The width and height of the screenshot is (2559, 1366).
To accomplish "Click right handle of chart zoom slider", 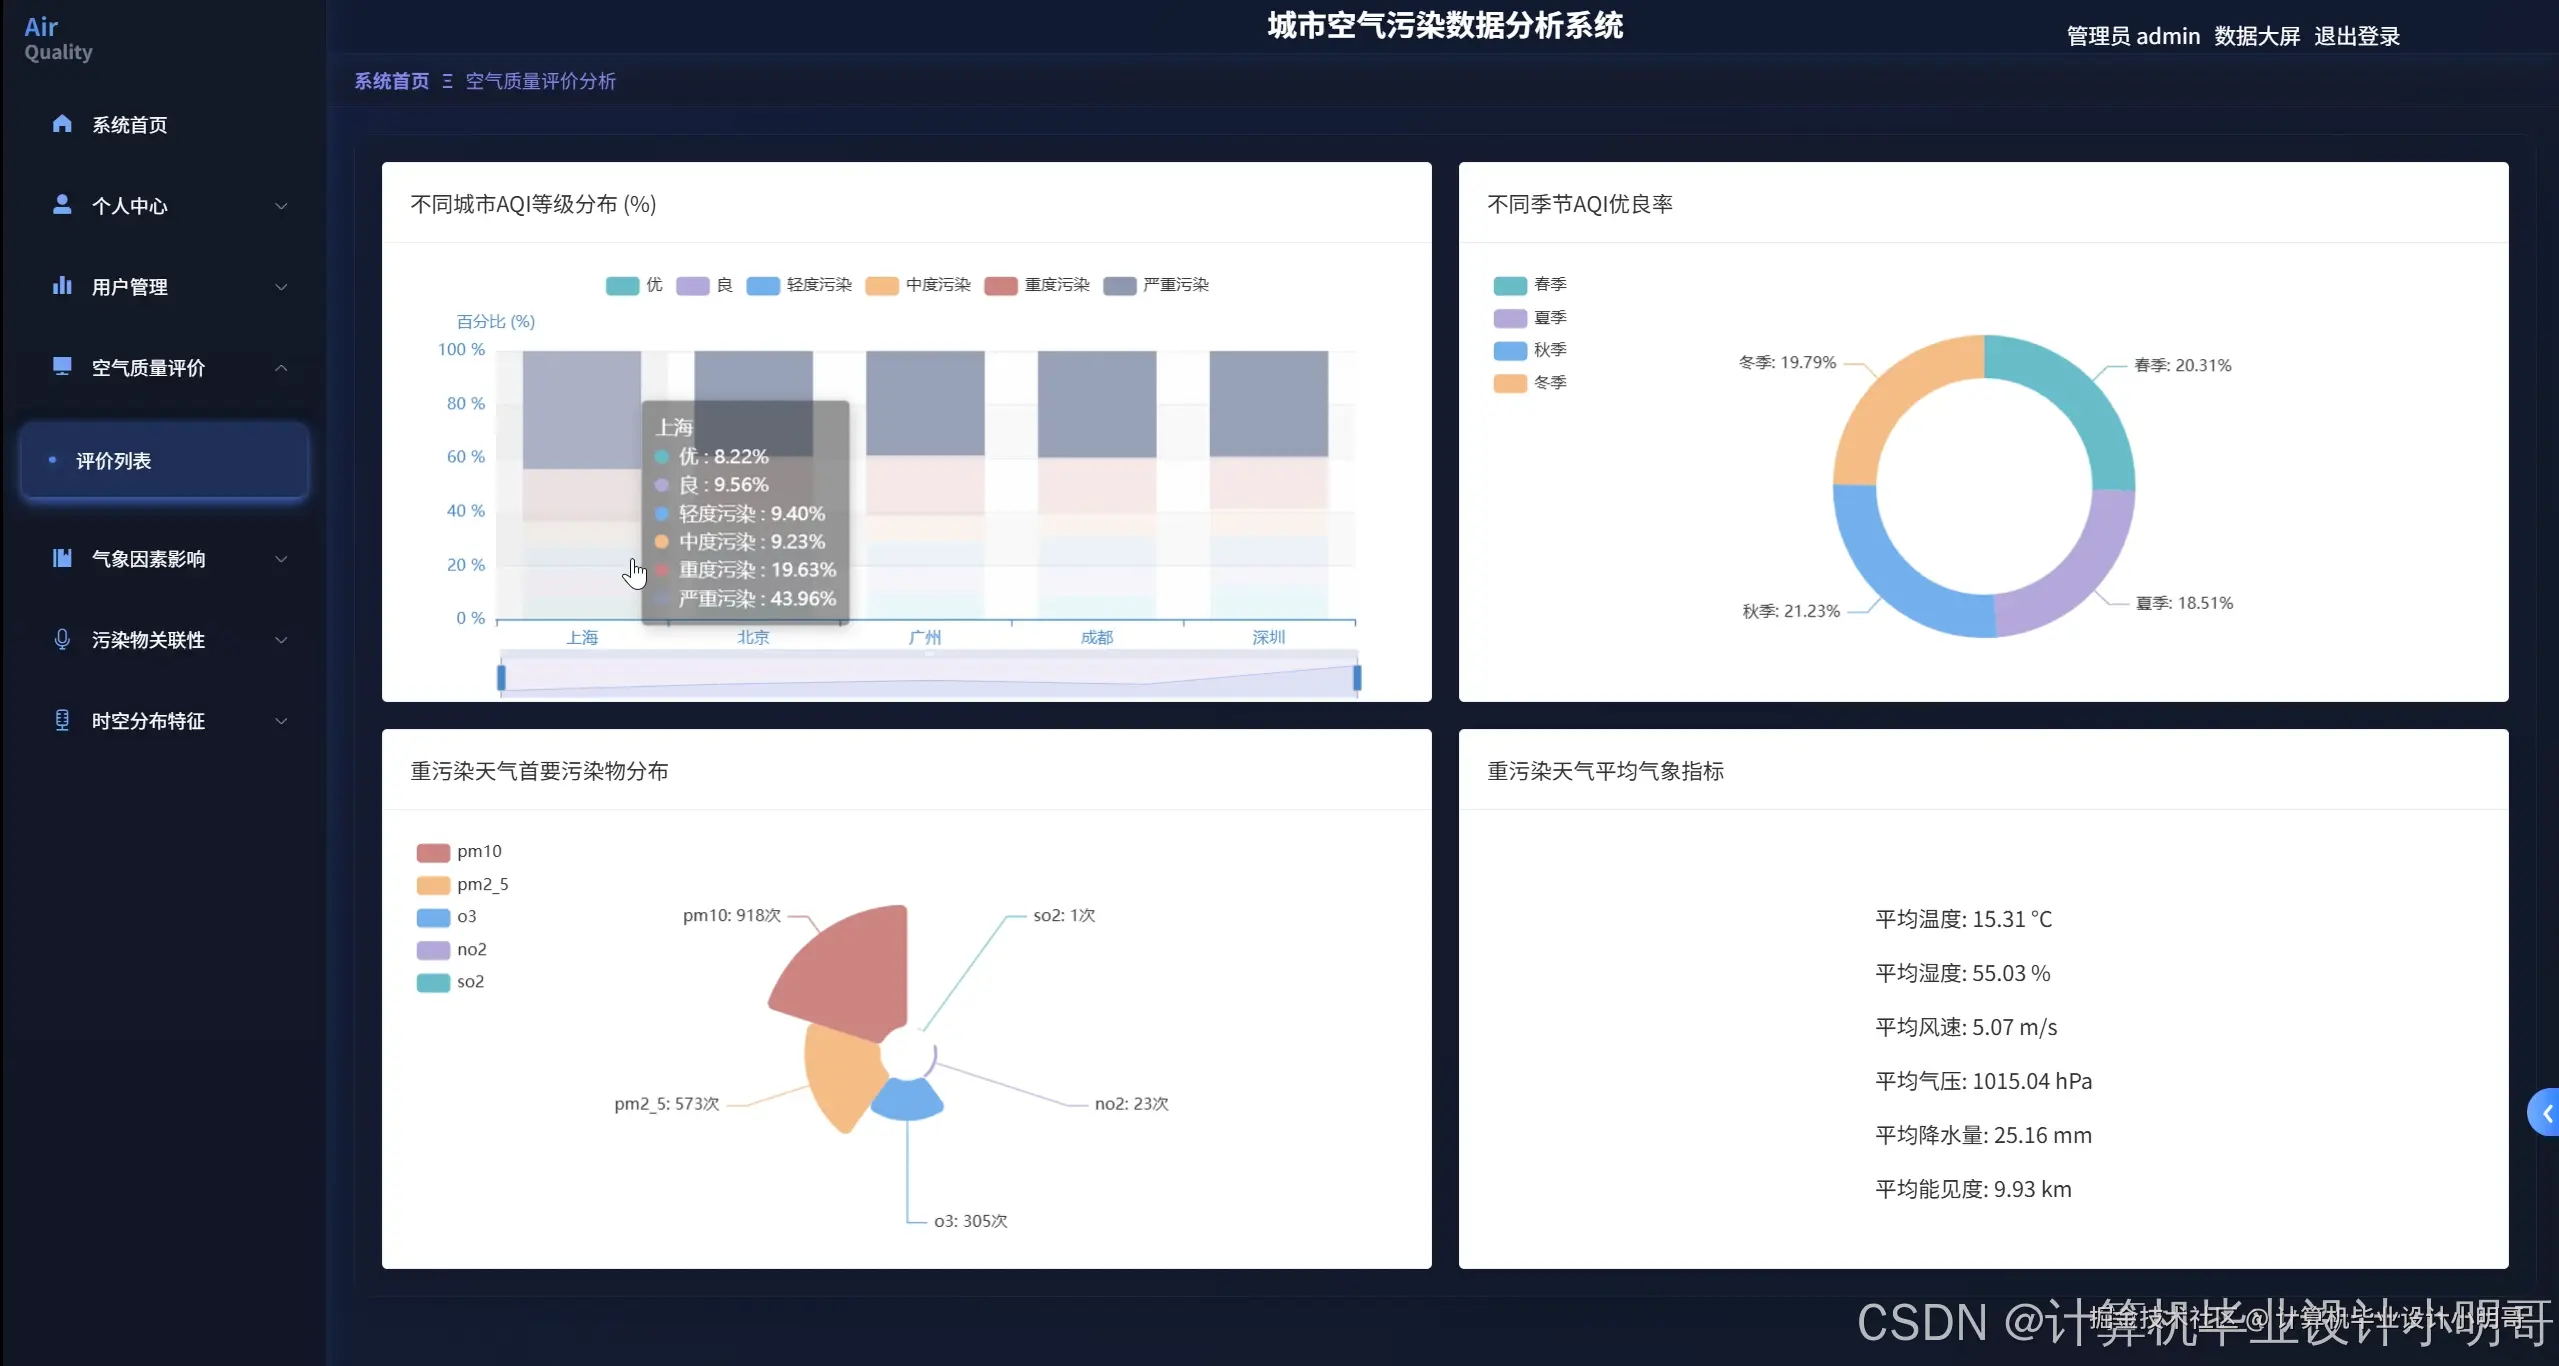I will [x=1357, y=678].
